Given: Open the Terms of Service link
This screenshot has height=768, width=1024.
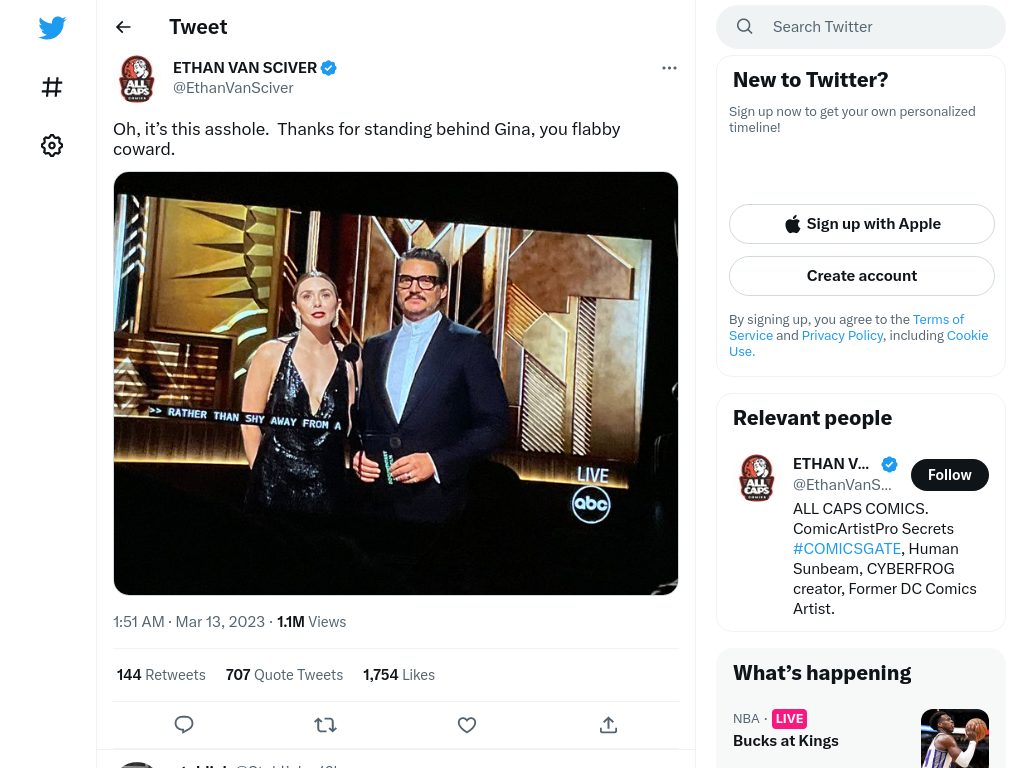Looking at the screenshot, I should point(846,327).
